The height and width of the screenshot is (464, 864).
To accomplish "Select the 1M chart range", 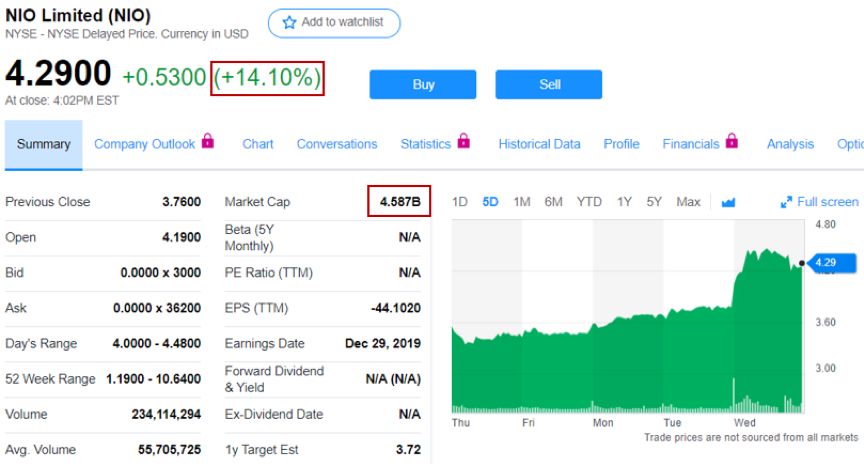I will pyautogui.click(x=521, y=202).
